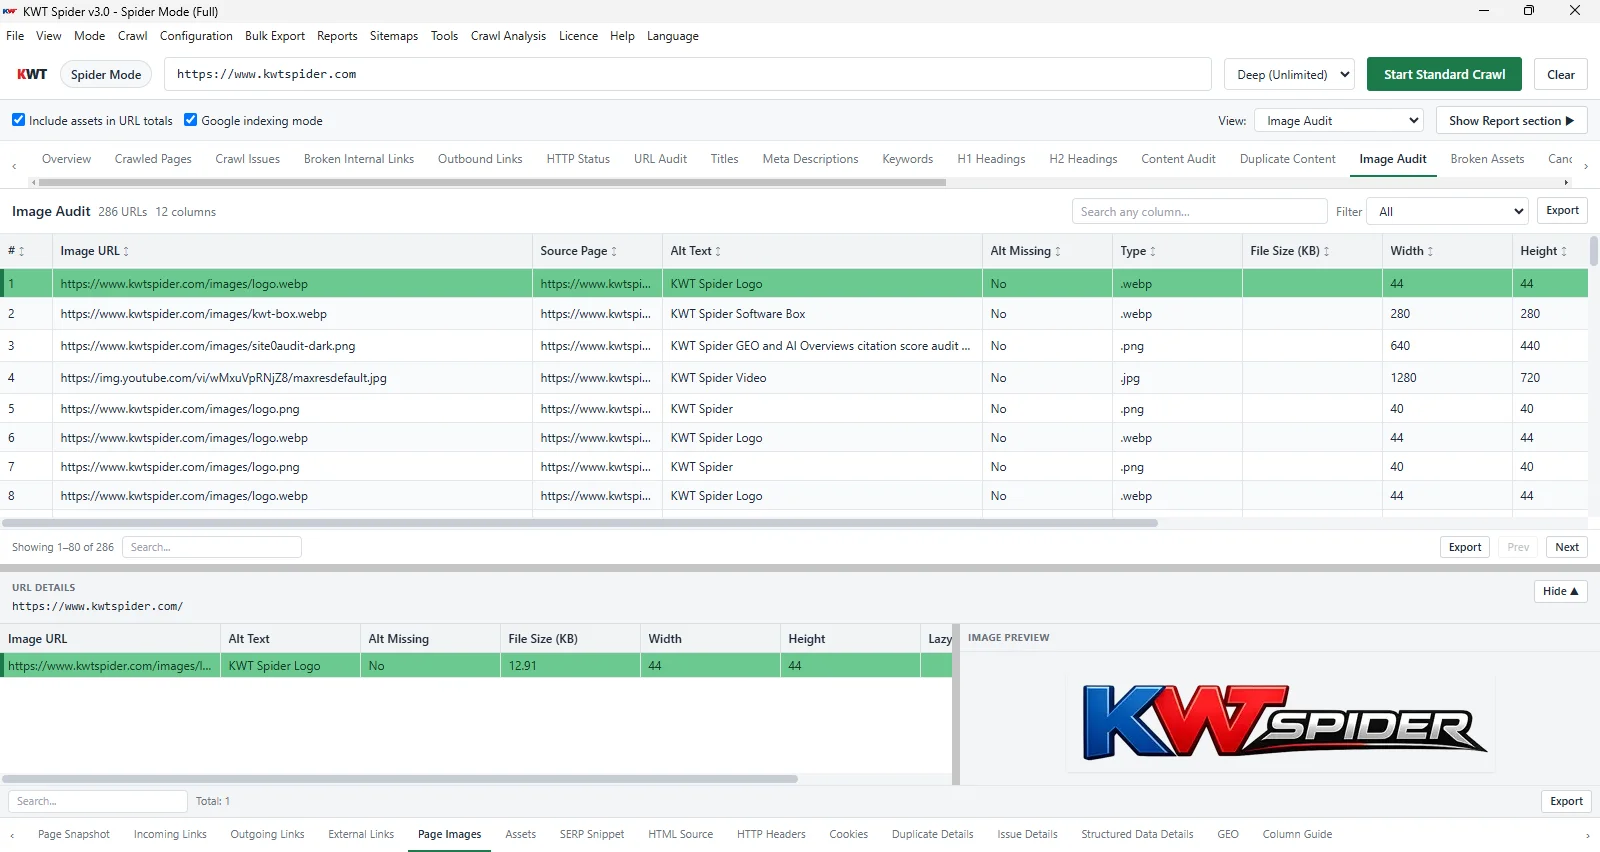Open the File menu

click(15, 36)
